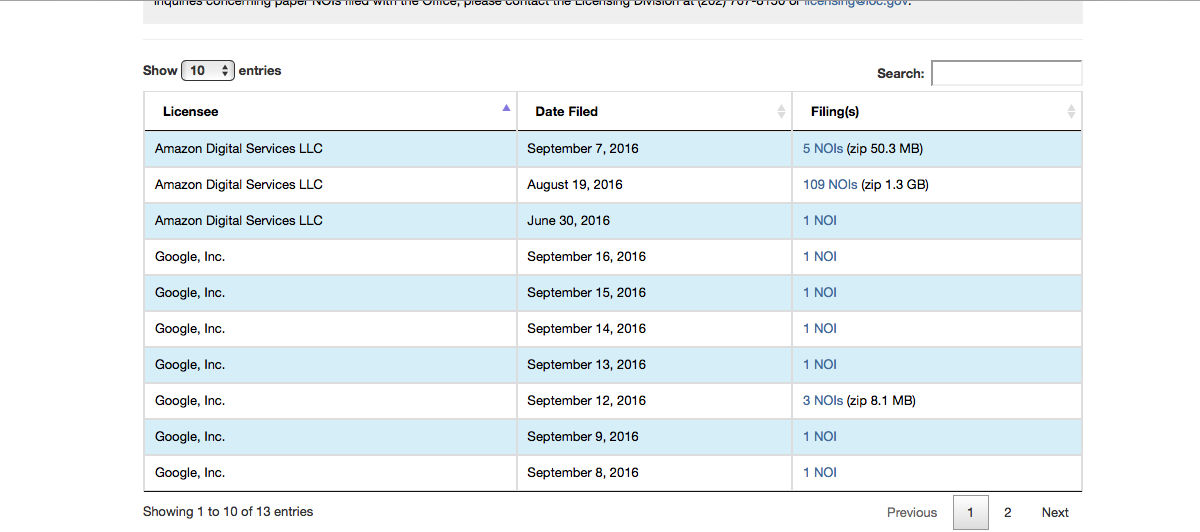The width and height of the screenshot is (1200, 532).
Task: Click the Filing(s) sort arrows icon
Action: [x=1071, y=111]
